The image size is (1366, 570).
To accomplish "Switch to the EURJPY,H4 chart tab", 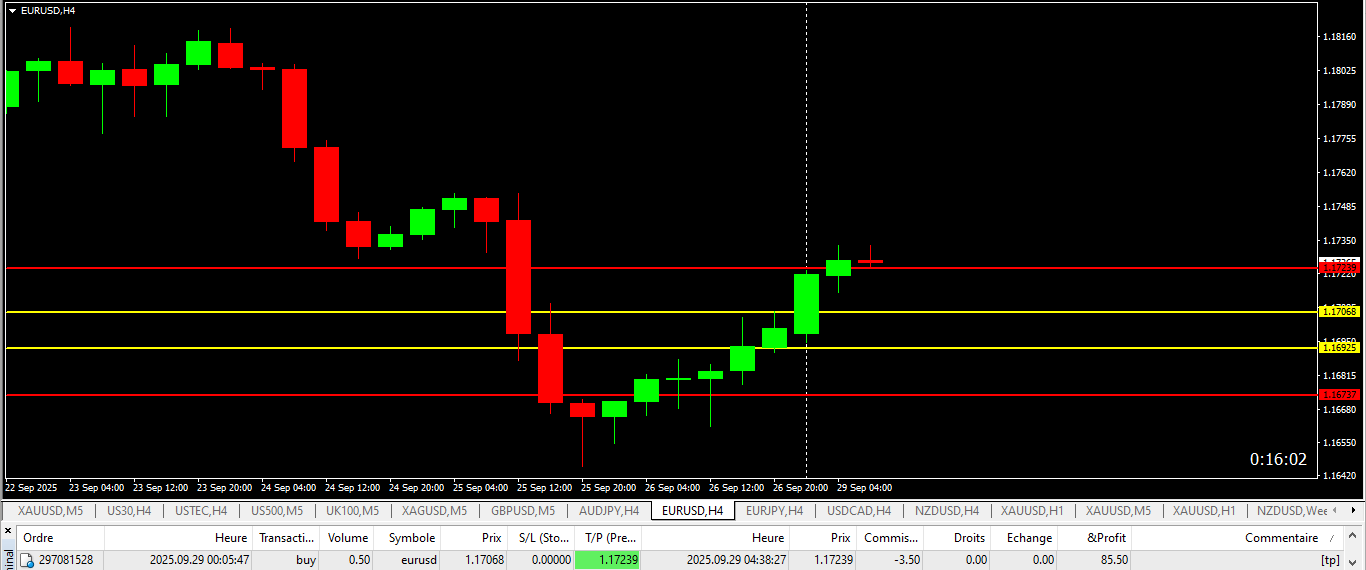I will pyautogui.click(x=774, y=511).
